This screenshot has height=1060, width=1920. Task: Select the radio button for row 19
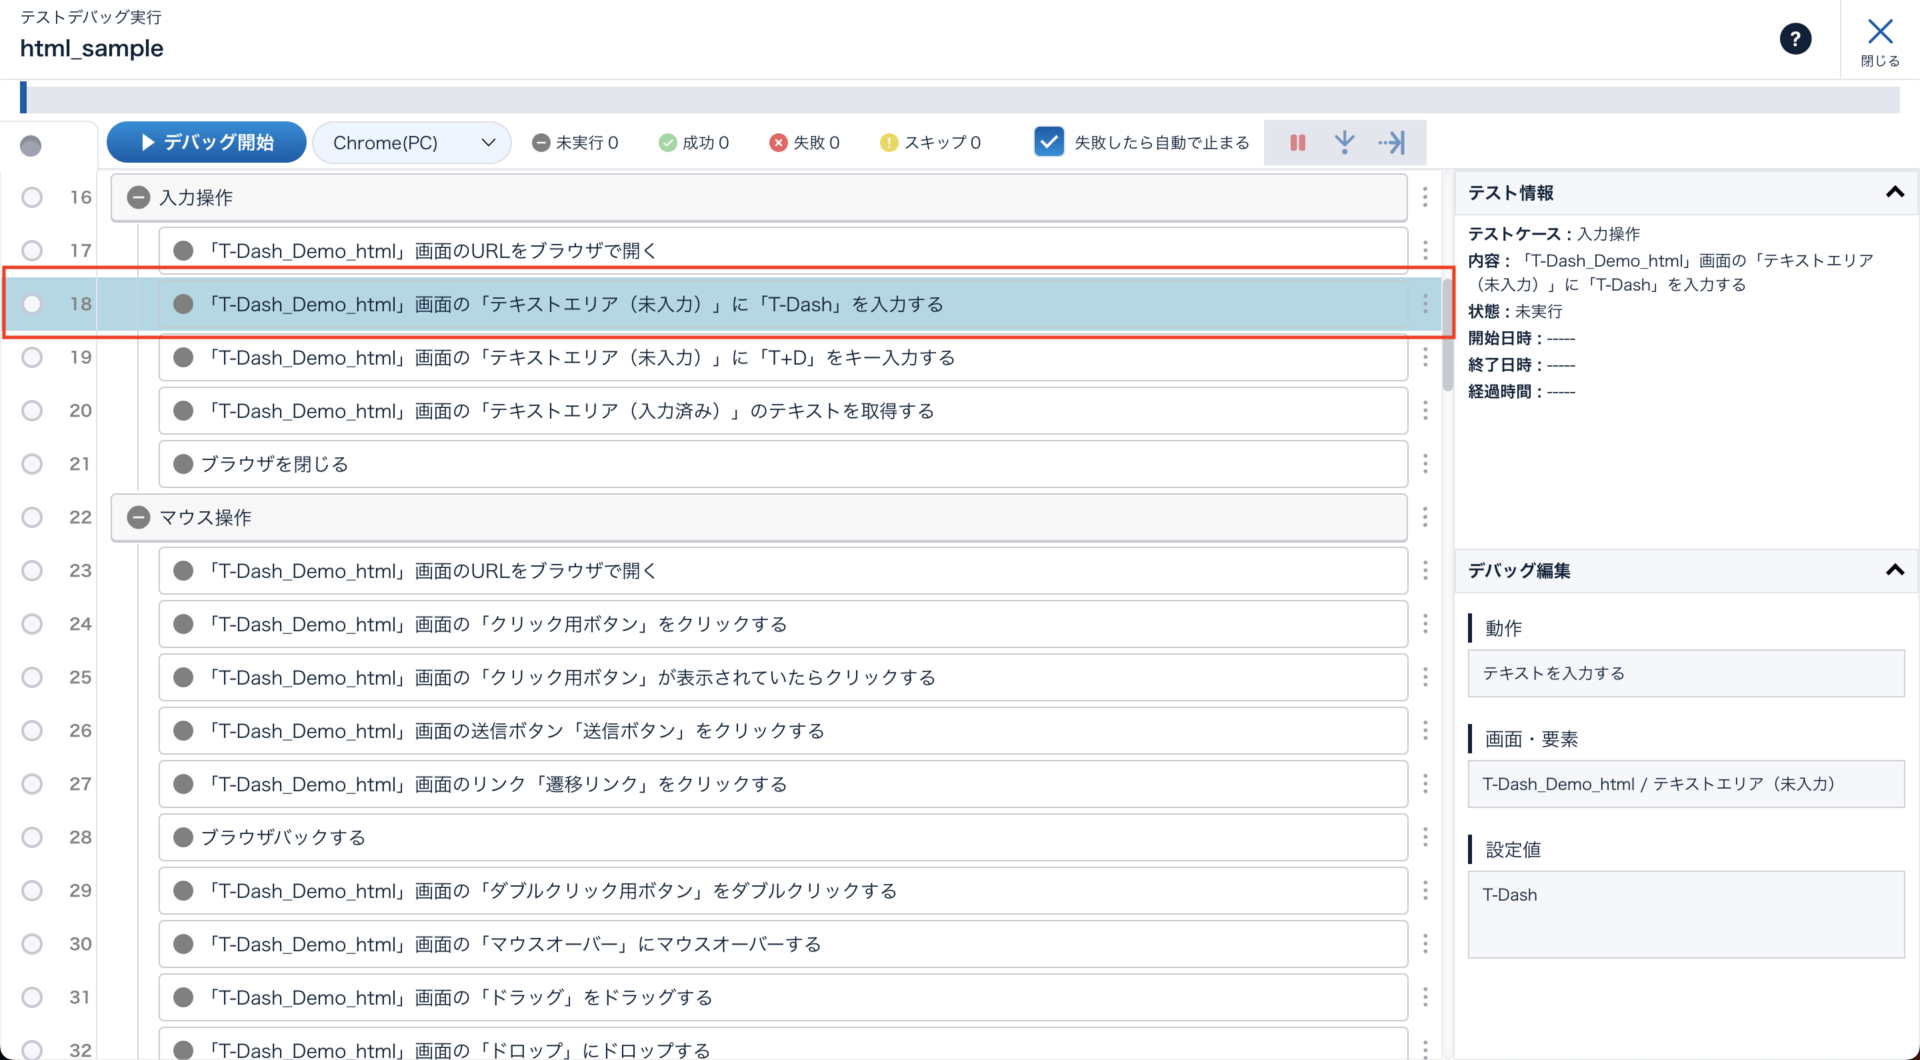(x=32, y=357)
